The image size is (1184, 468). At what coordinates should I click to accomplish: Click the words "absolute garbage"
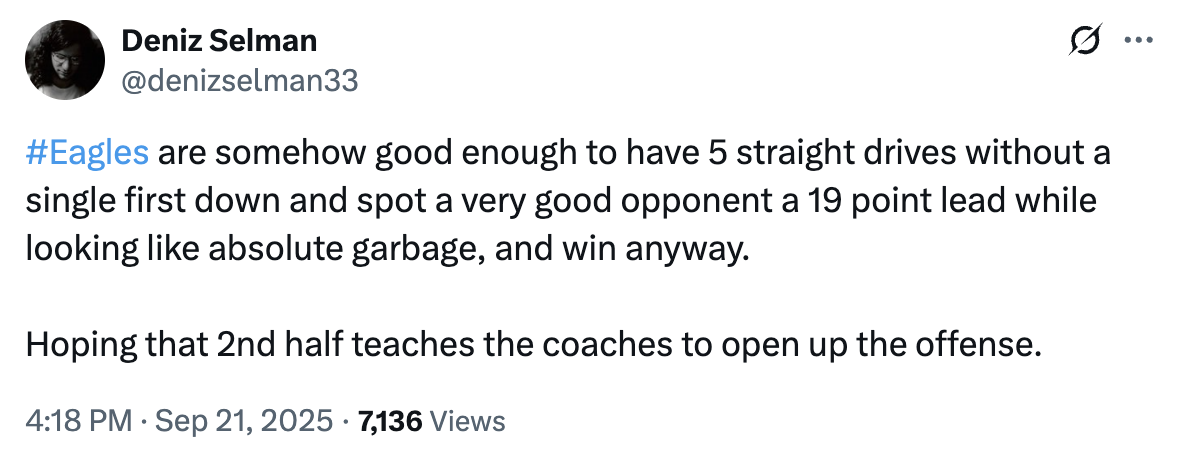347,250
